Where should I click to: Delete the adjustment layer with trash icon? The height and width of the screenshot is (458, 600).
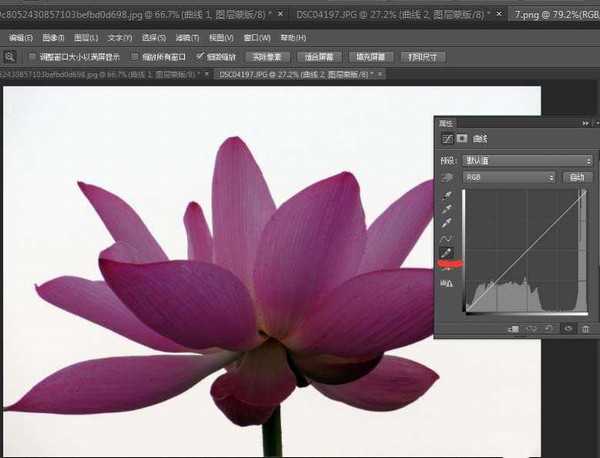[585, 328]
